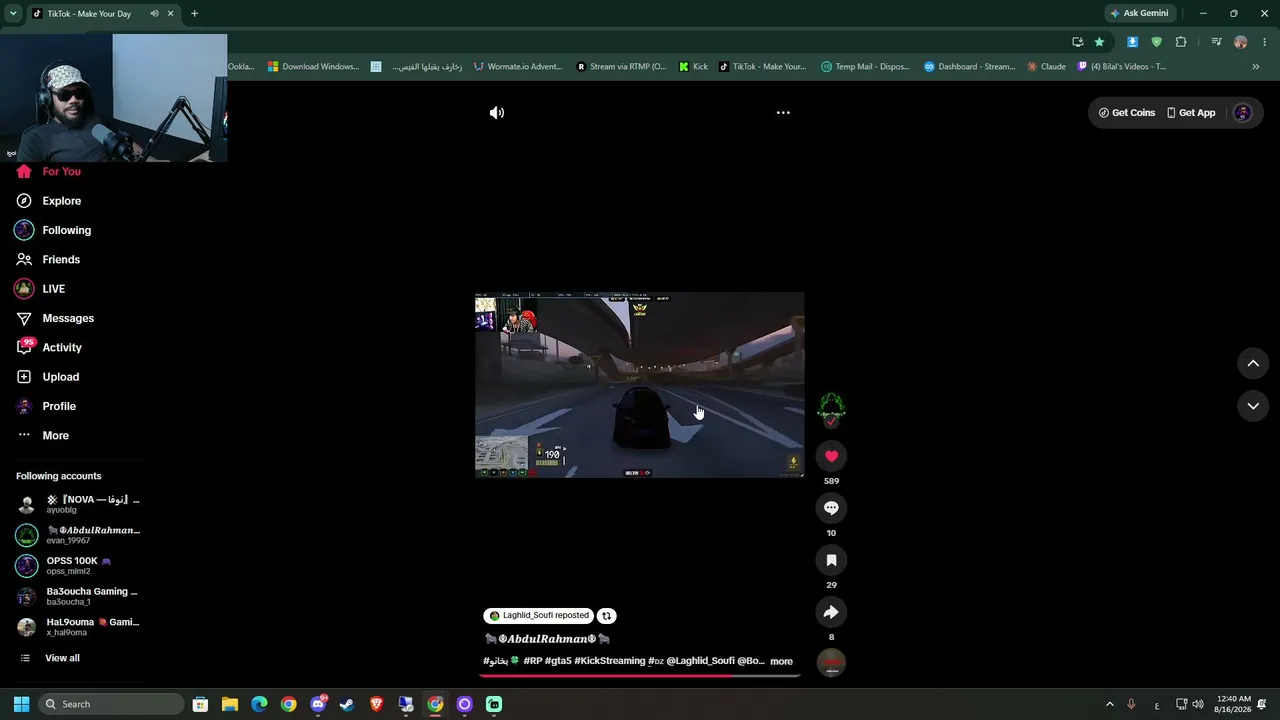This screenshot has height=720, width=1280.
Task: Open File Explorer from the taskbar
Action: tap(229, 704)
